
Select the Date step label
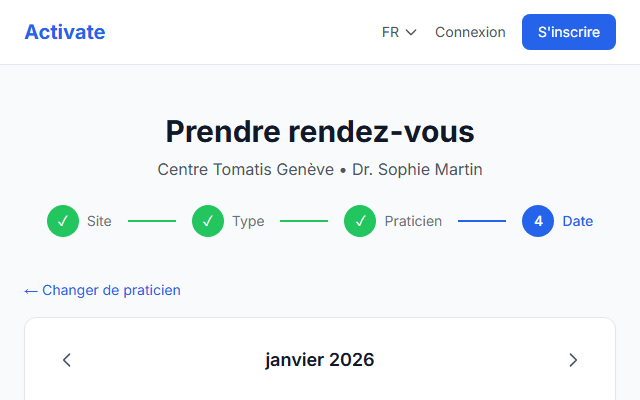[x=578, y=221]
